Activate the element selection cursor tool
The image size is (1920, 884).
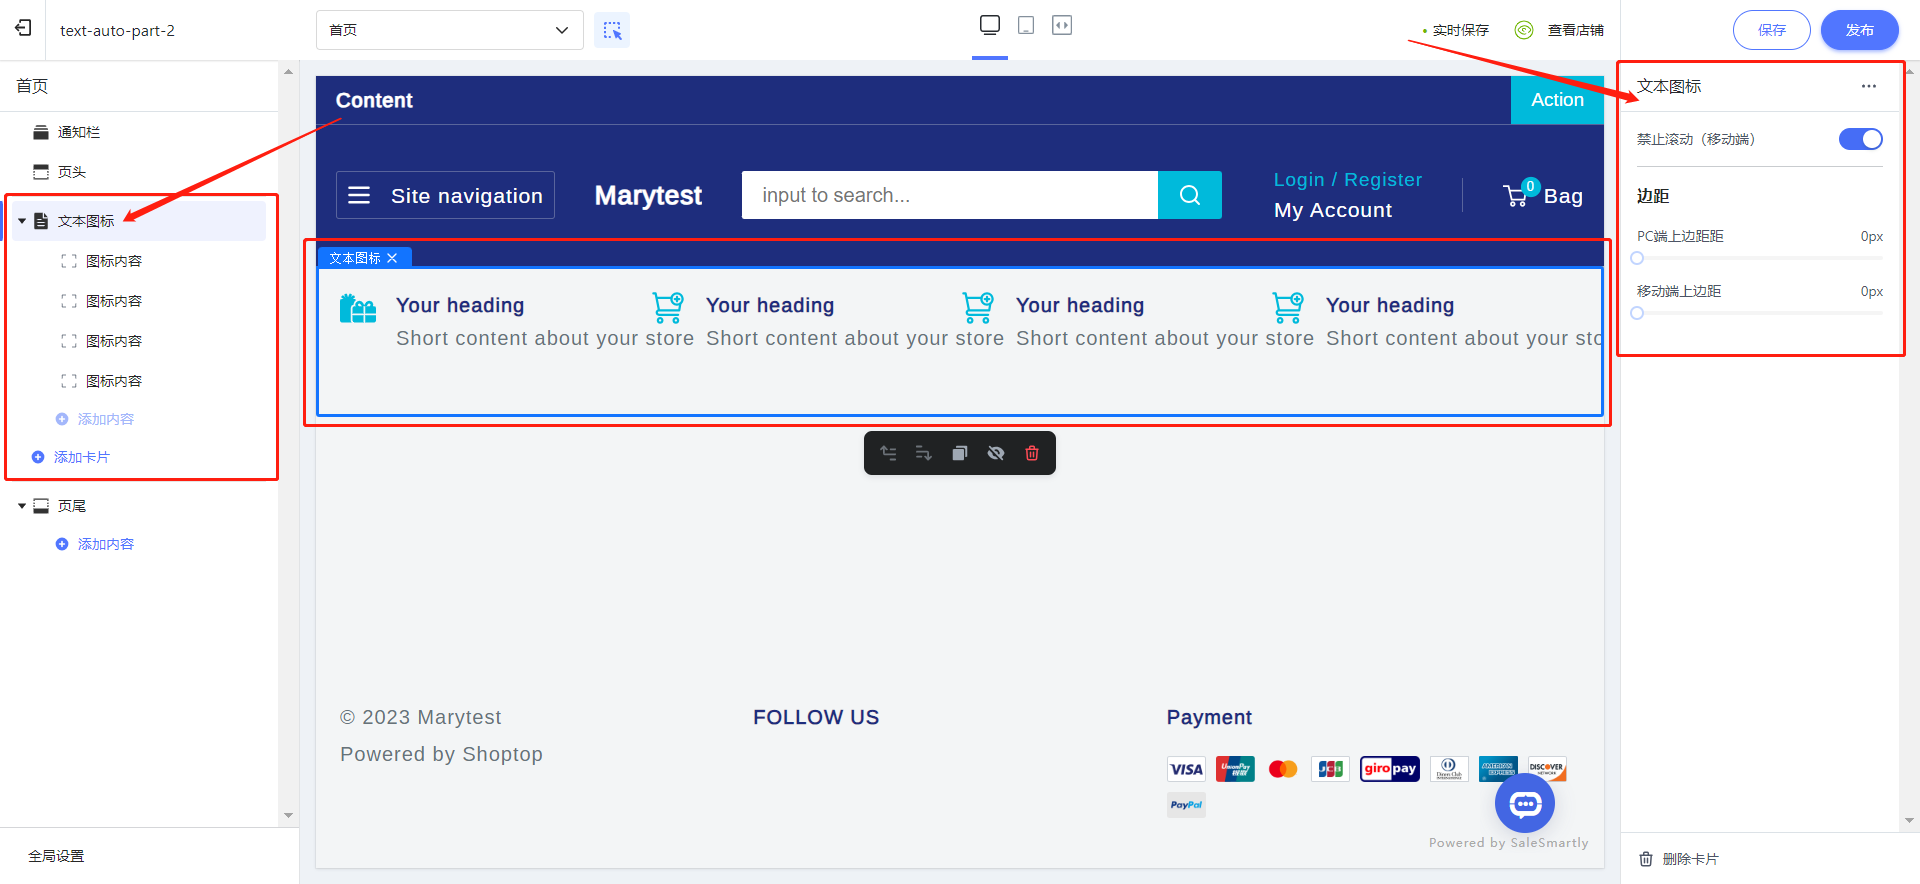pos(612,30)
